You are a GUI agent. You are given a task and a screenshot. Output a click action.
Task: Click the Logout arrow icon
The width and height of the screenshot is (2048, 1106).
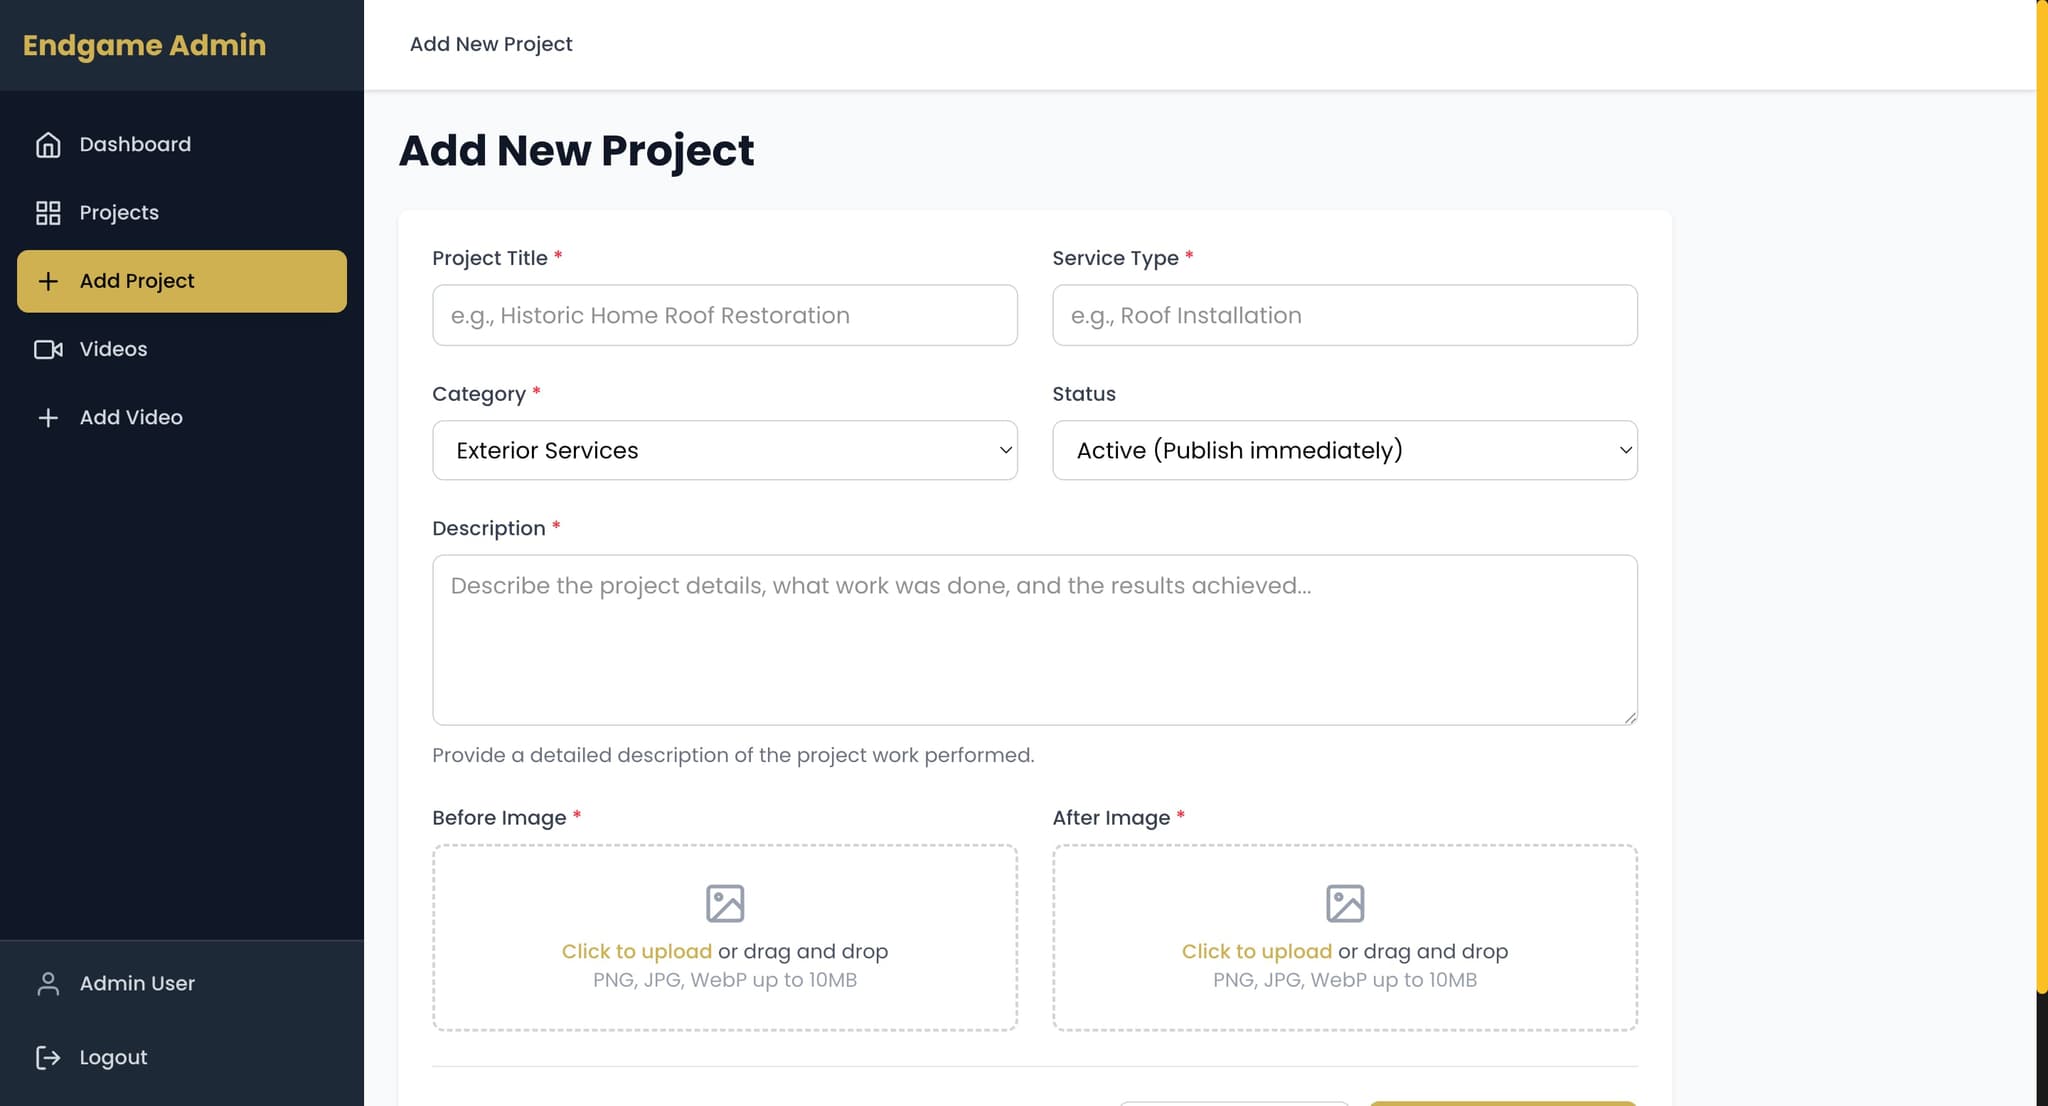coord(48,1057)
